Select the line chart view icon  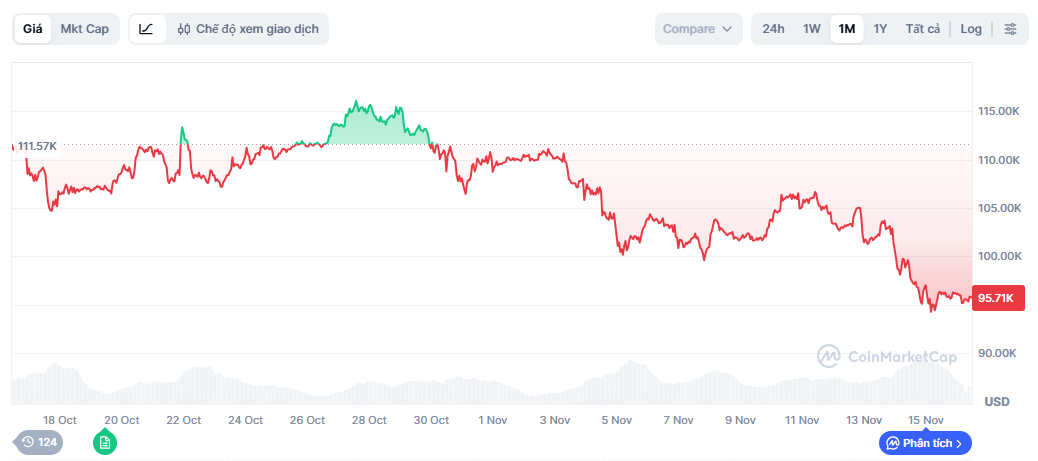click(147, 29)
